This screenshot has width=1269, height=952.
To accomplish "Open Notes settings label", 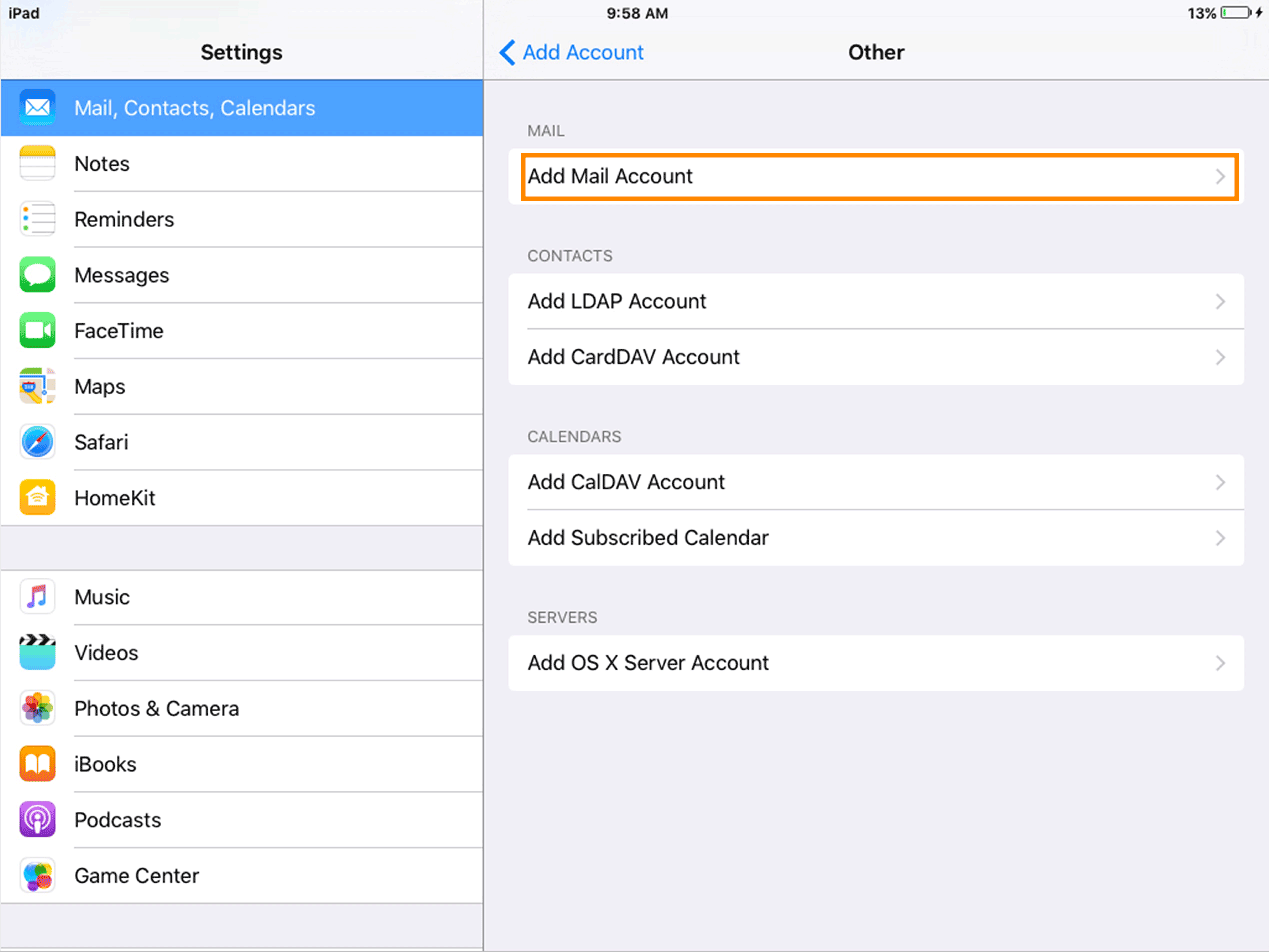I will pyautogui.click(x=102, y=163).
